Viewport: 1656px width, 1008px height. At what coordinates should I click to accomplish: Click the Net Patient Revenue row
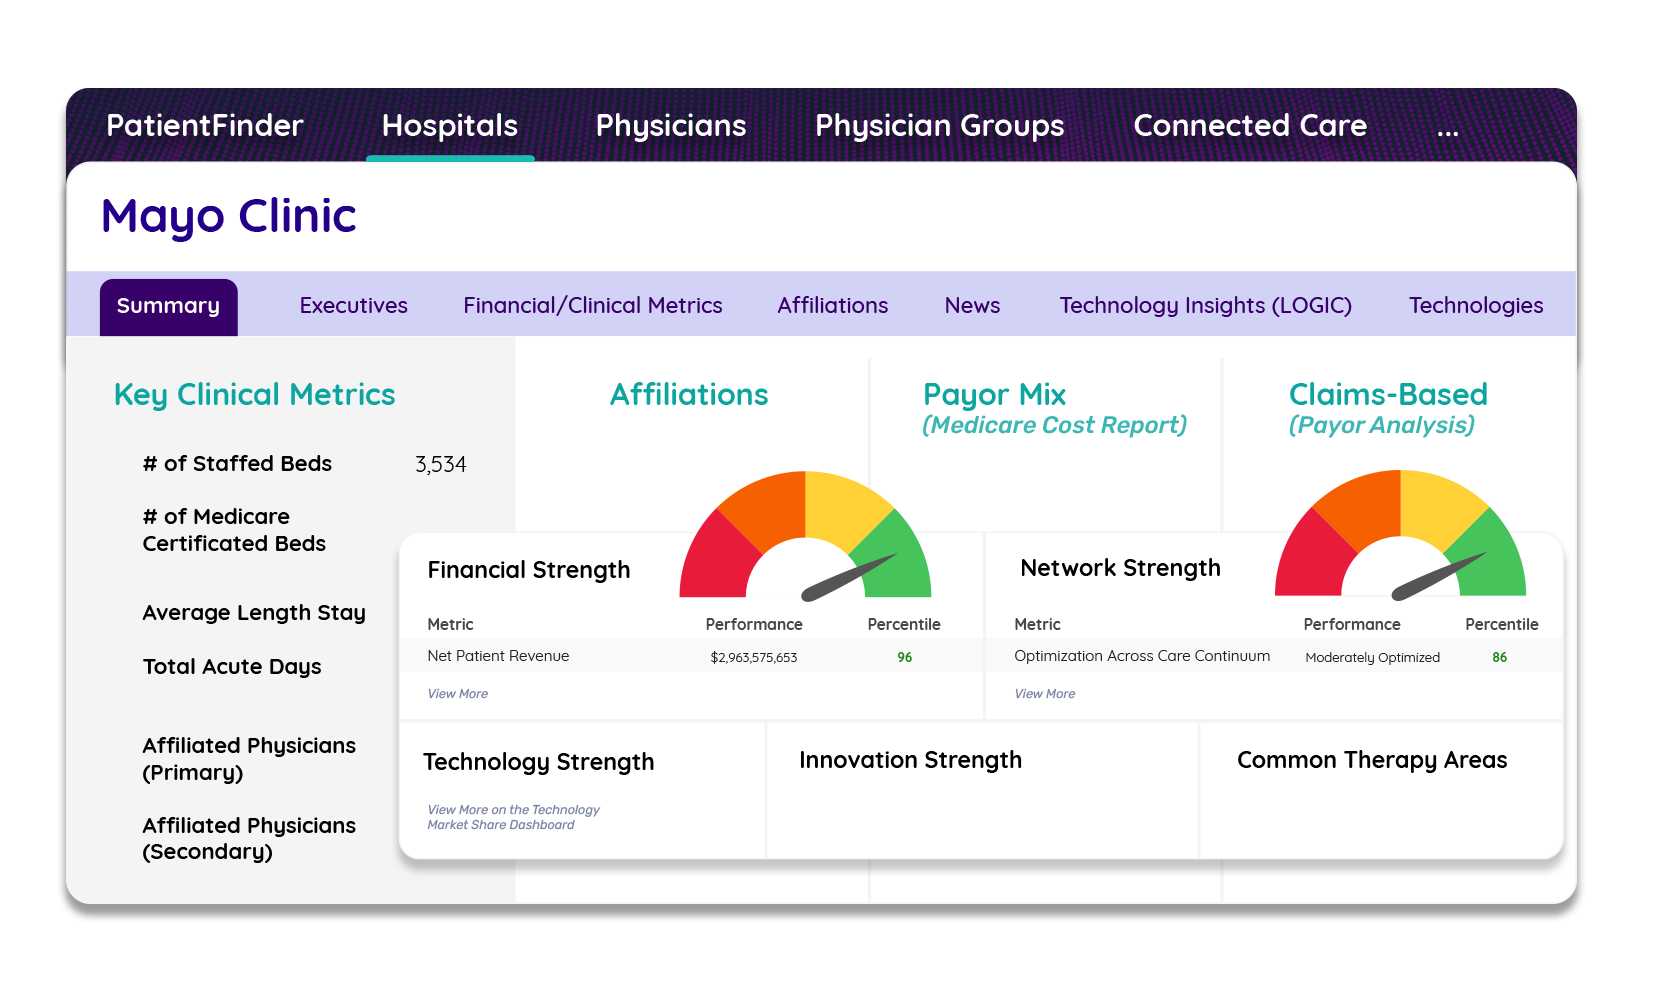(691, 656)
